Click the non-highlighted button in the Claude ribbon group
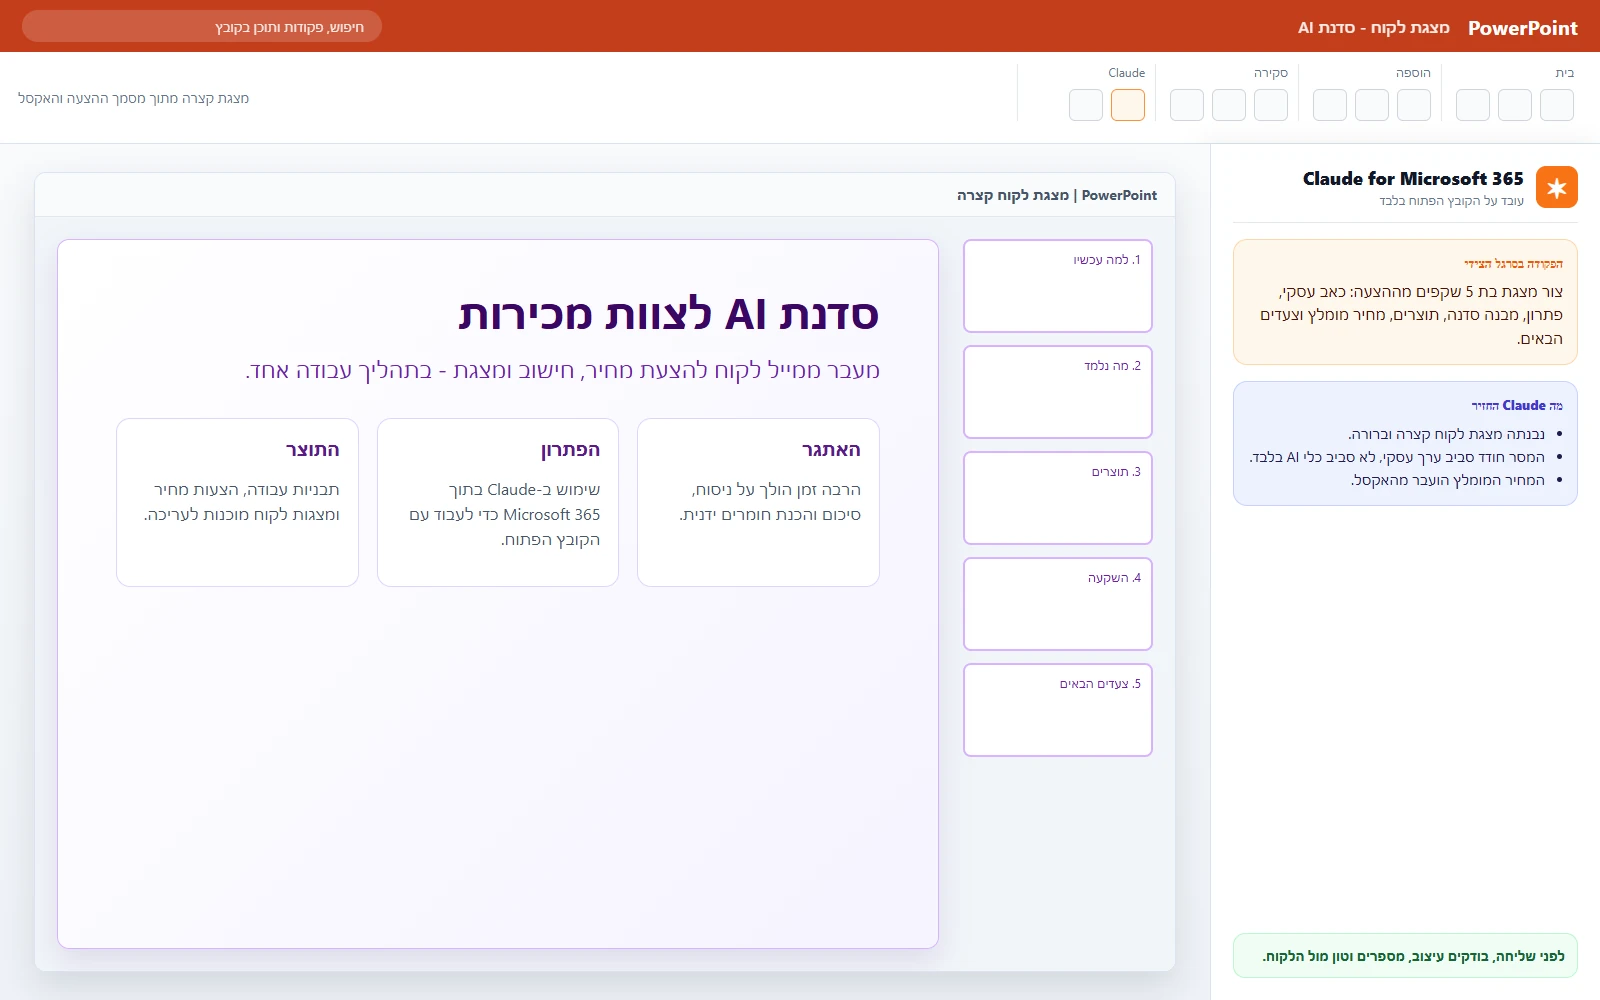Viewport: 1600px width, 1000px height. point(1086,105)
